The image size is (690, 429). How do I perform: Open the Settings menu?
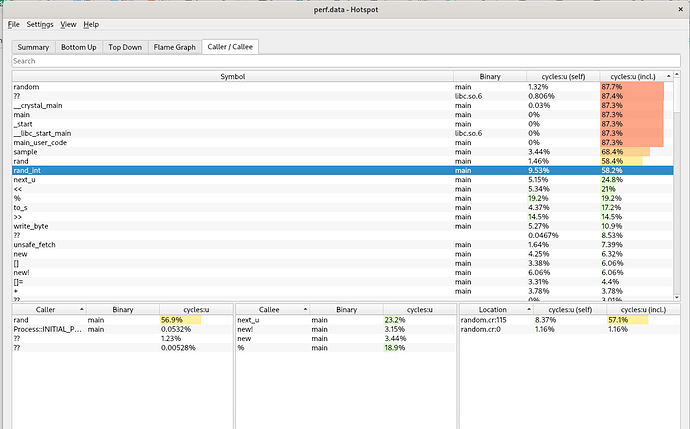(x=40, y=25)
